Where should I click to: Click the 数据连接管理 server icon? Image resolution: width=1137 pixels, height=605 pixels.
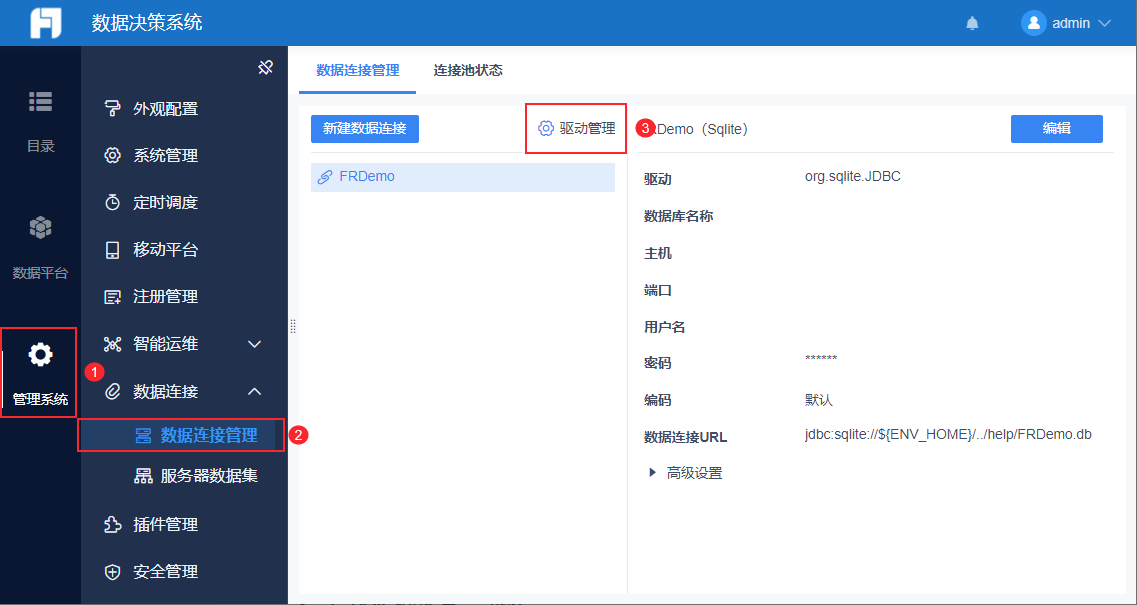point(143,435)
